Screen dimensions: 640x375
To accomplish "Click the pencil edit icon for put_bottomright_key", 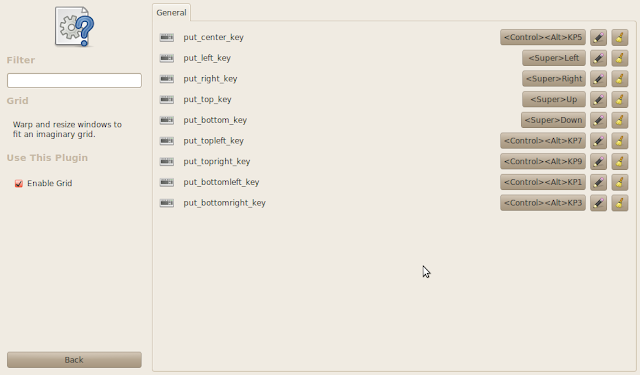I will (x=598, y=203).
